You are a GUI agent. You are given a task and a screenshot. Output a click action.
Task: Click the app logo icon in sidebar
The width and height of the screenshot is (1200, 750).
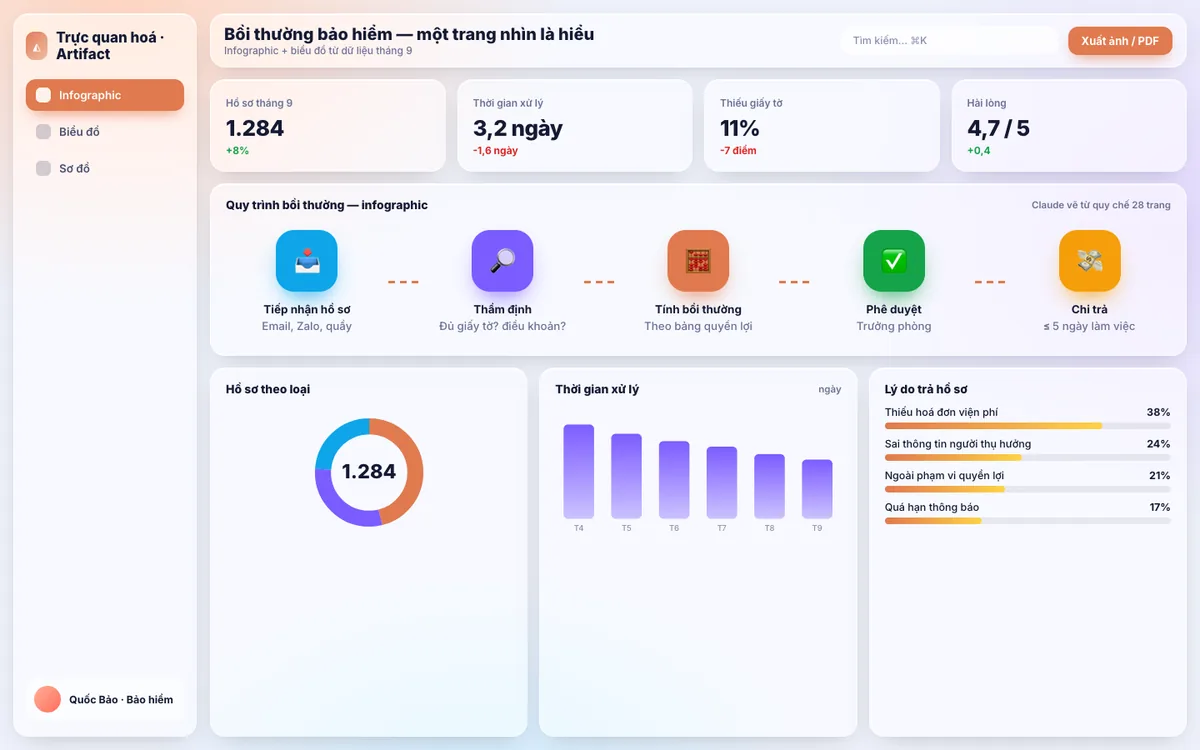click(x=37, y=46)
